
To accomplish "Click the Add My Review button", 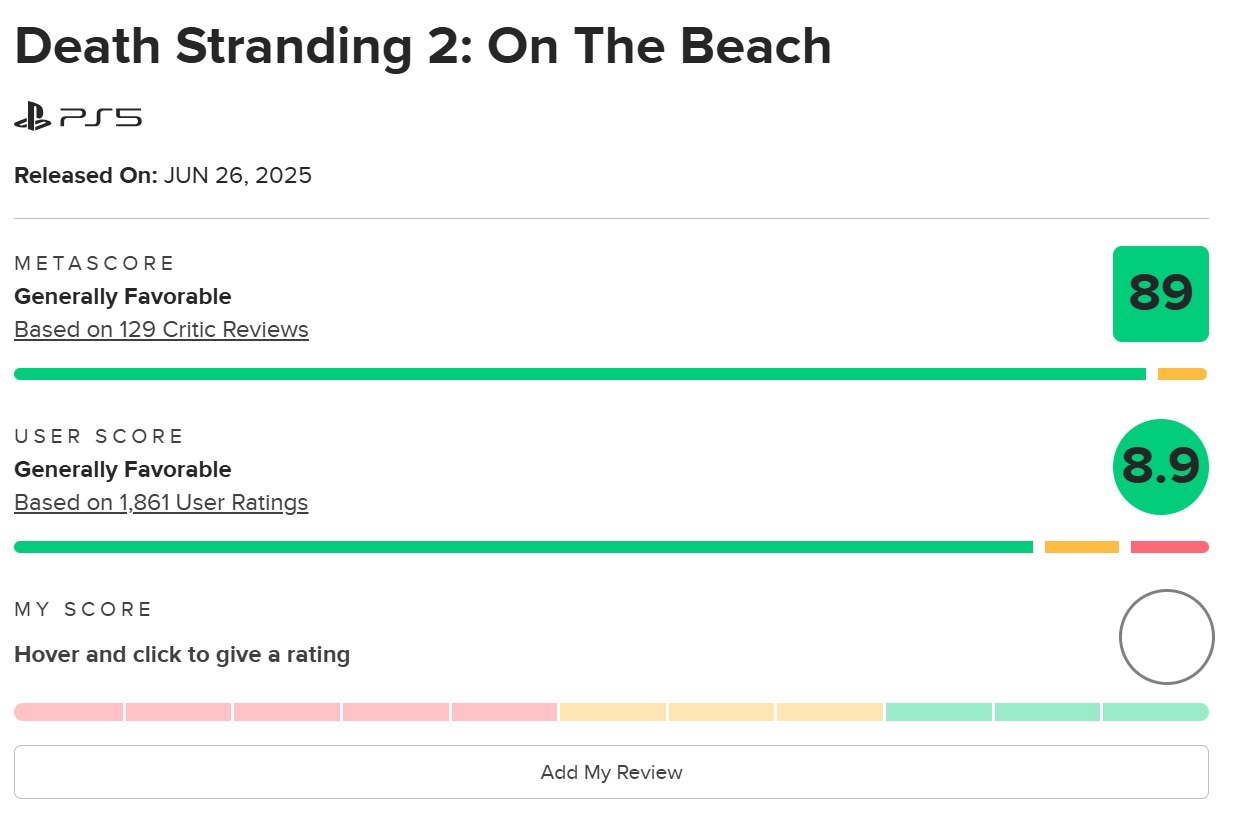I will click(611, 772).
